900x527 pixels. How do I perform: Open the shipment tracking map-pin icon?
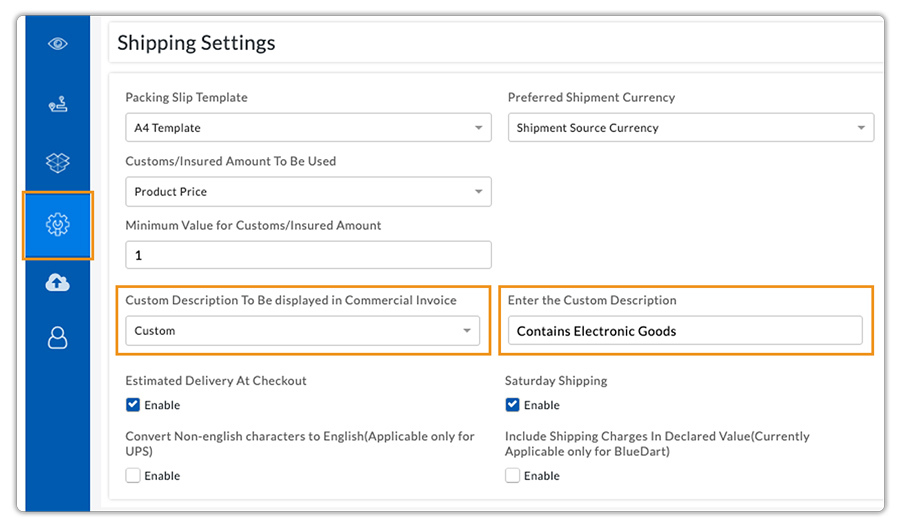(57, 104)
